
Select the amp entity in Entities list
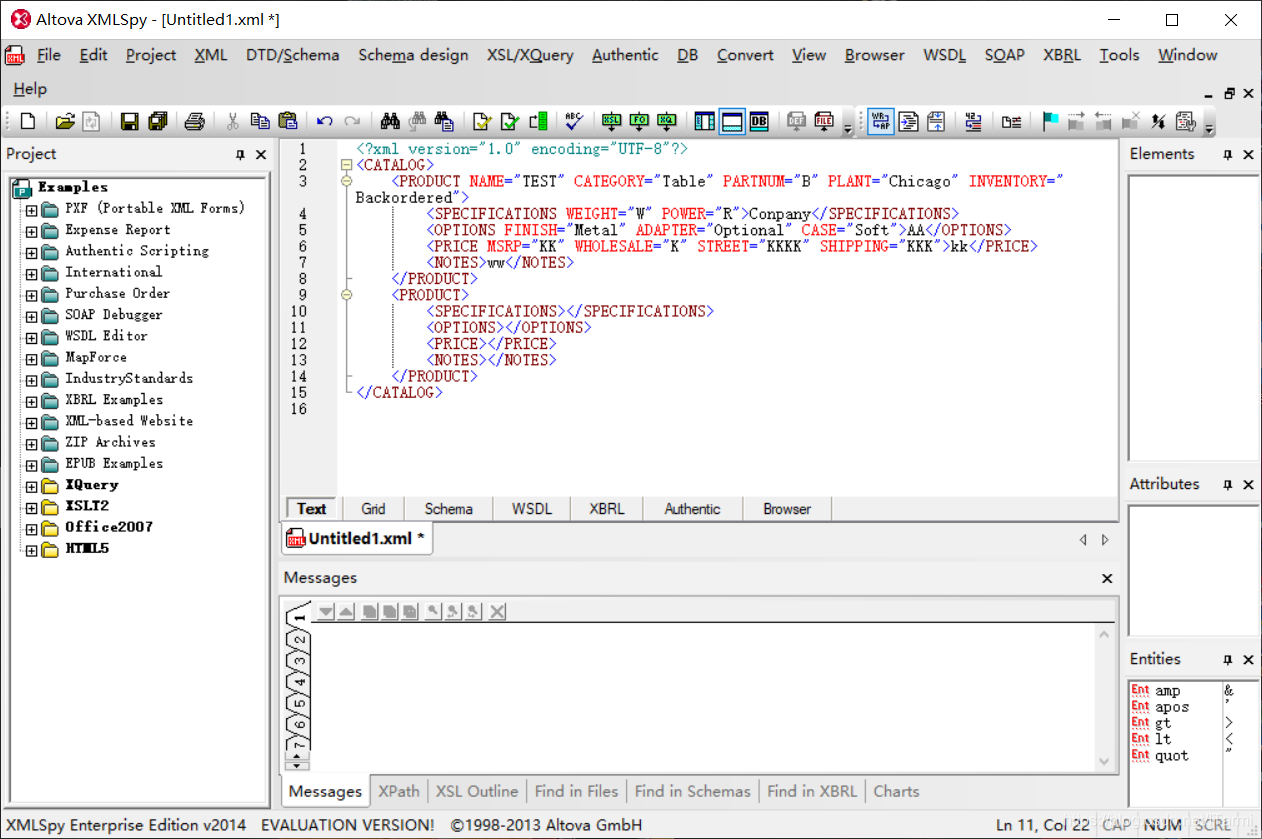point(1167,691)
